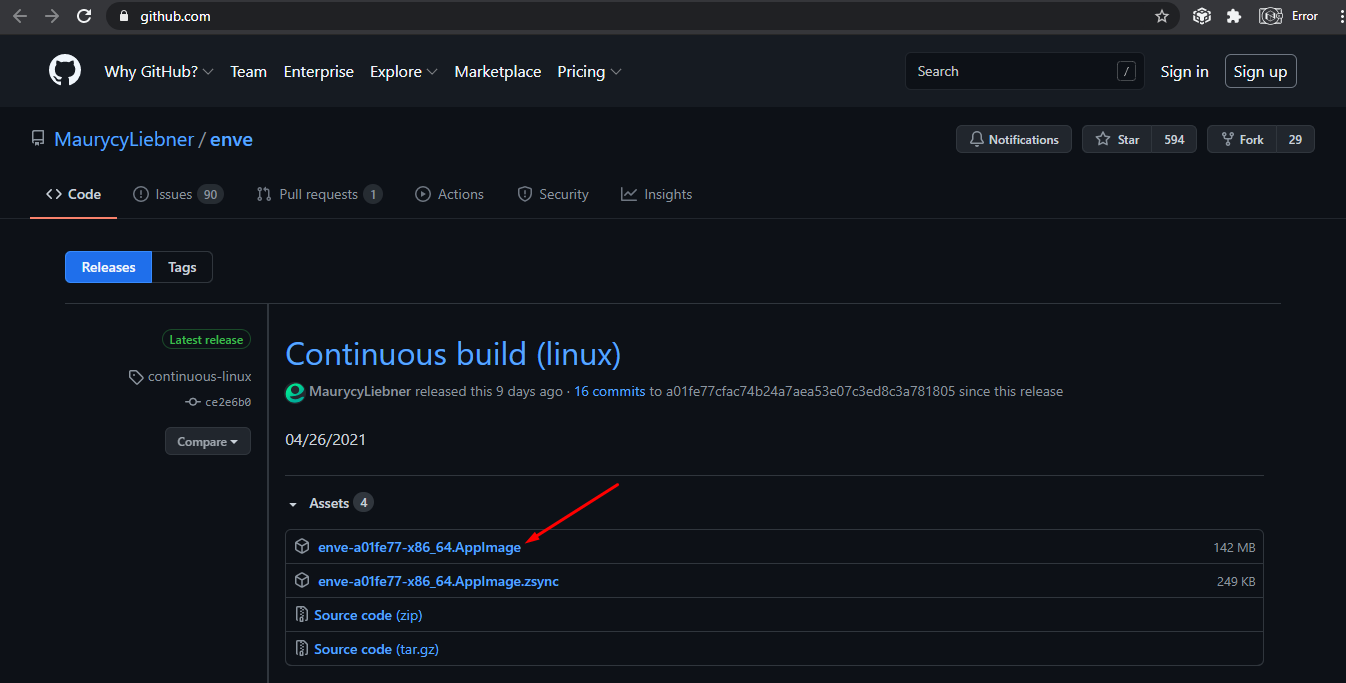This screenshot has height=683, width=1346.
Task: Click the file icon beside Source code (zip)
Action: coord(301,615)
